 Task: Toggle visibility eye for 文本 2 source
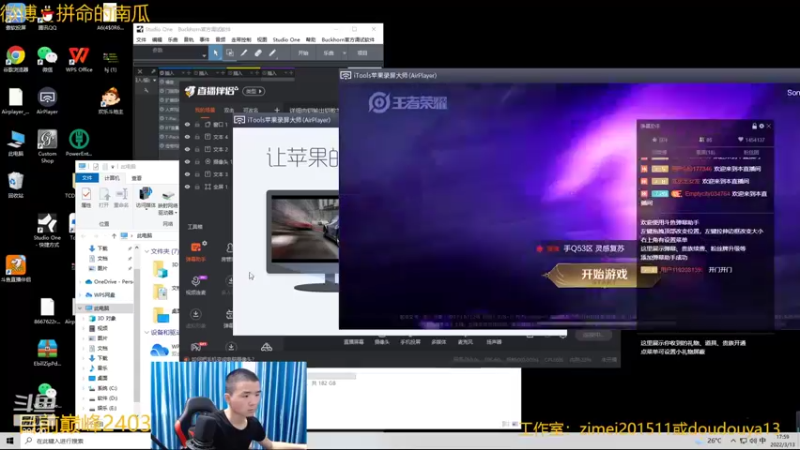coord(187,149)
